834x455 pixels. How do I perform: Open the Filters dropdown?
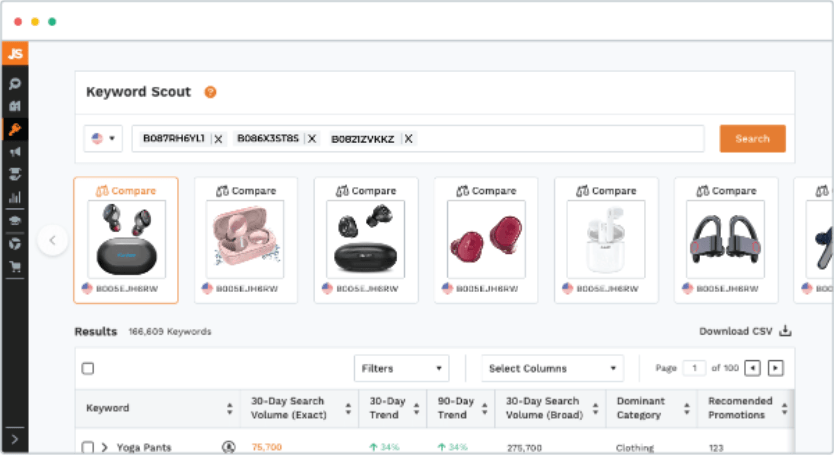coord(402,368)
